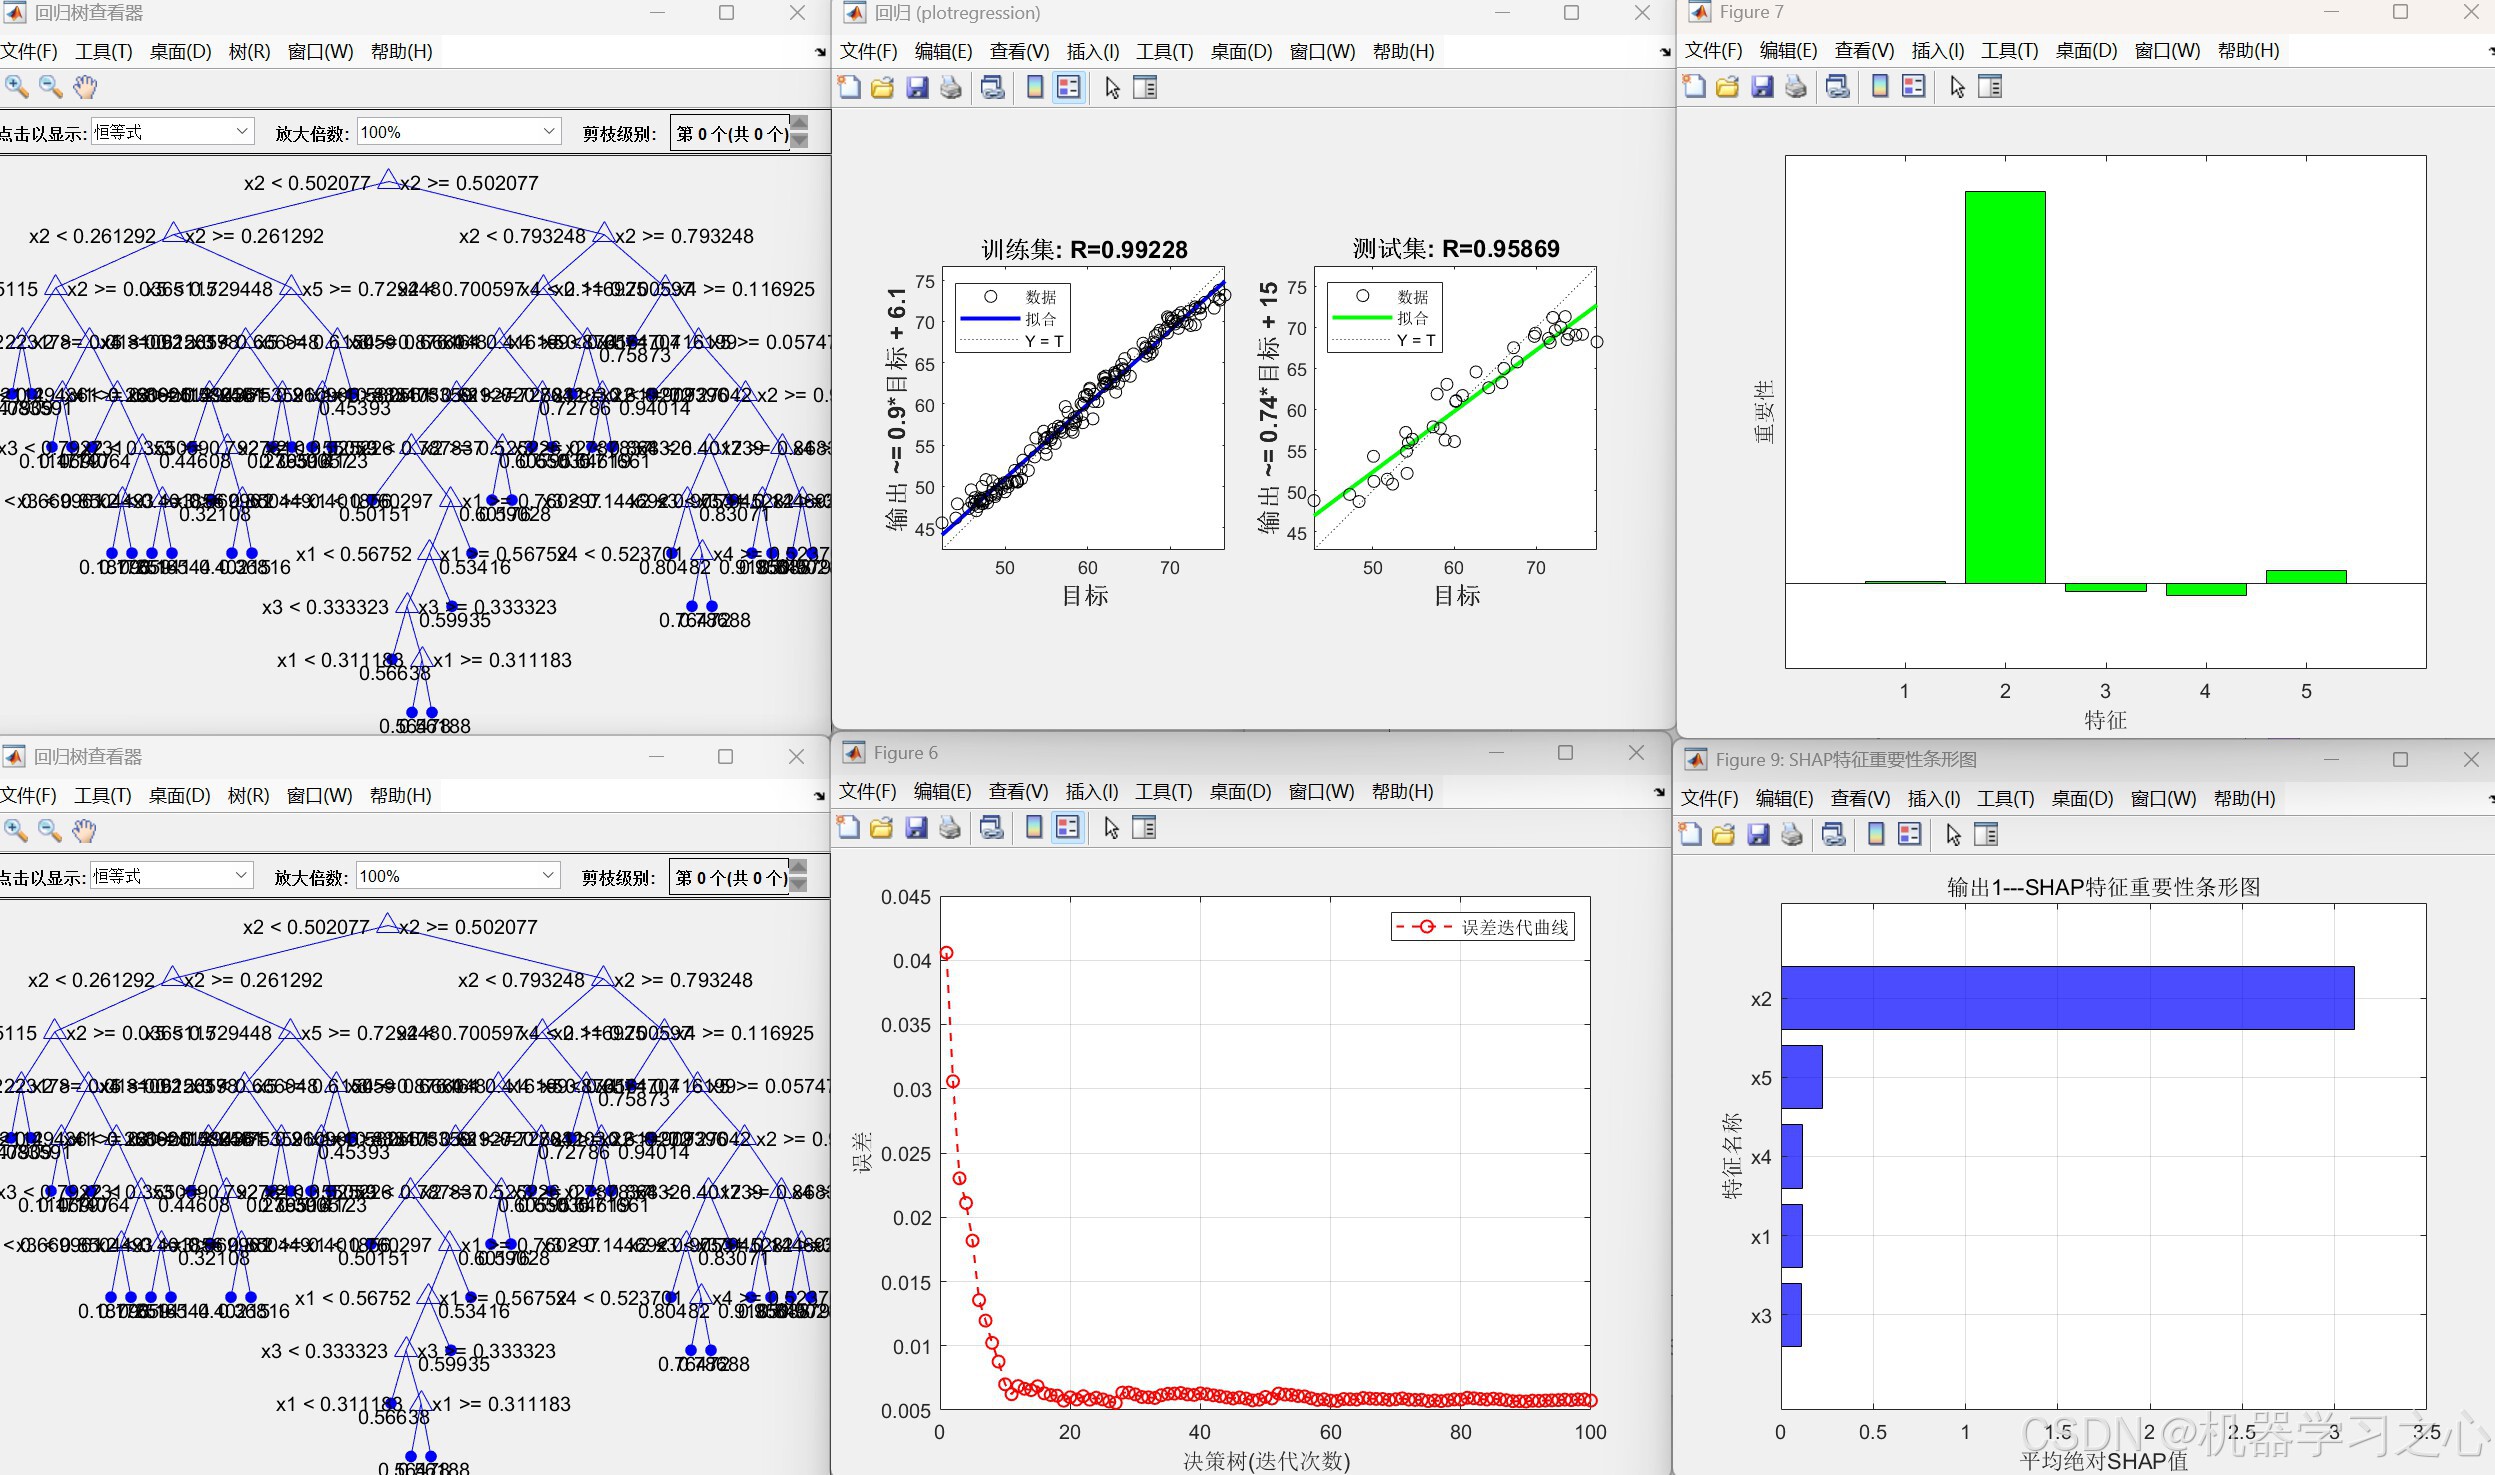Click print icon in Figure 7 toolbar

[x=1796, y=87]
